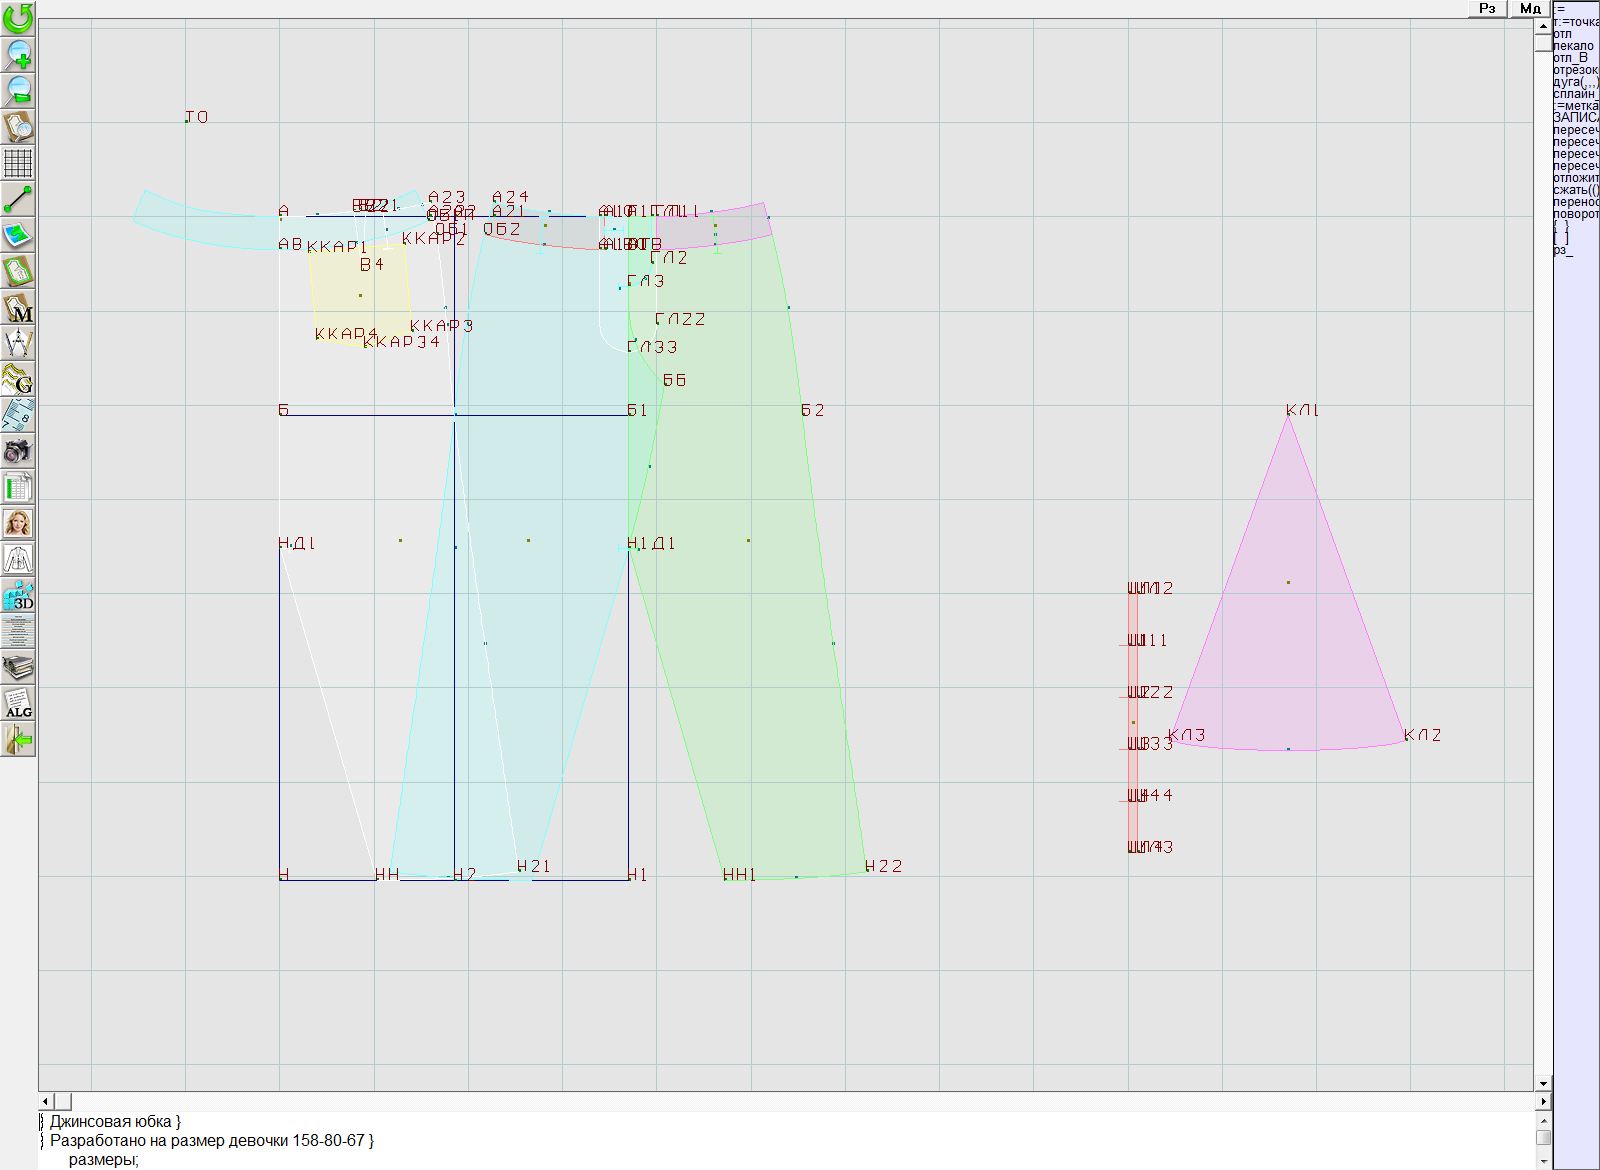Toggle the grid display icon
This screenshot has width=1600, height=1170.
click(19, 162)
